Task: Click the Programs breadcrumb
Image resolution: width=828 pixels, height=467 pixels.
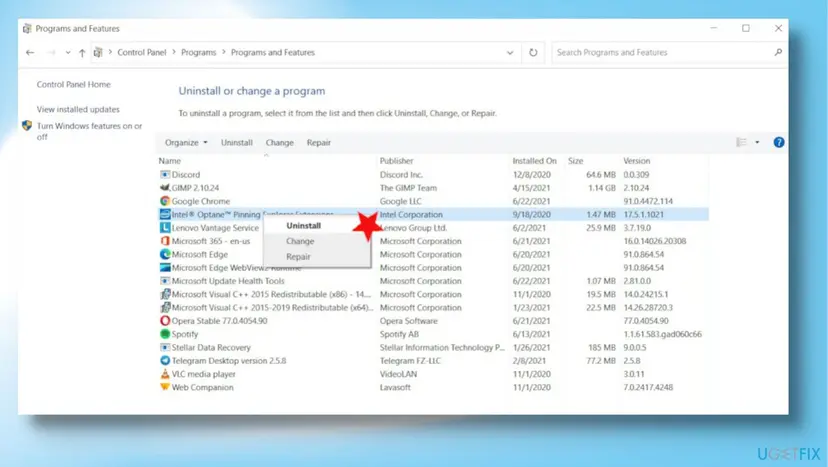Action: [199, 52]
